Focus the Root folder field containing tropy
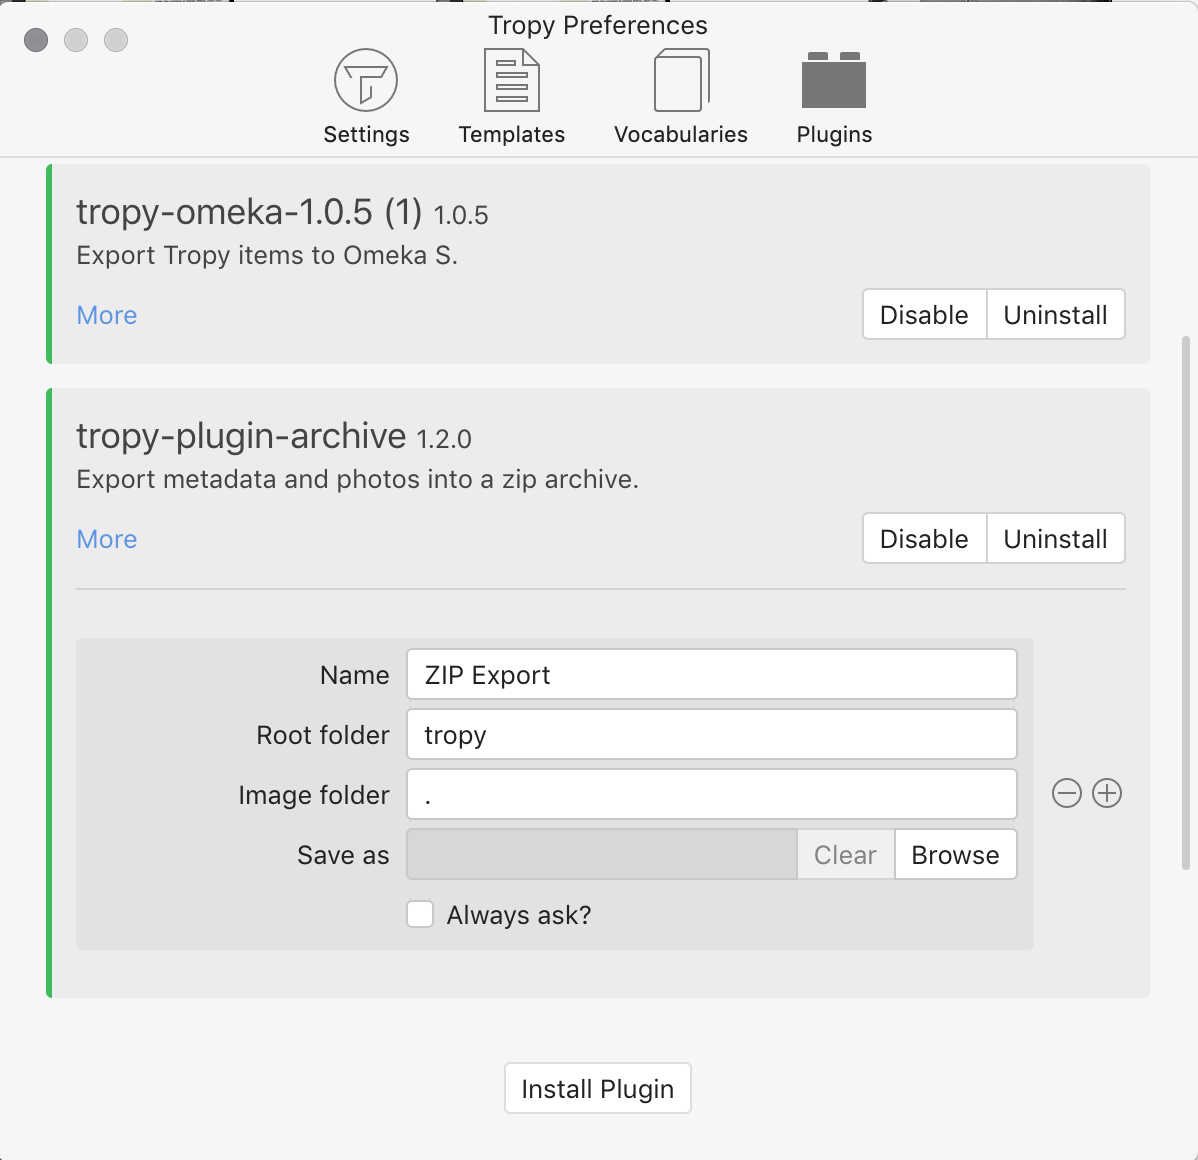 pyautogui.click(x=711, y=734)
